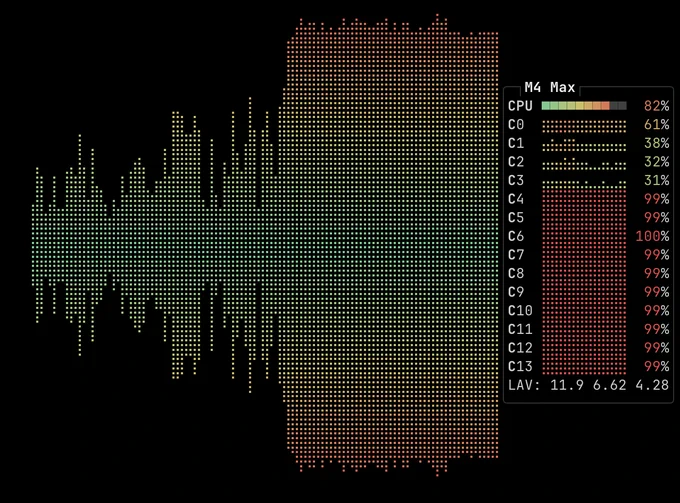The width and height of the screenshot is (680, 503).
Task: Select the C7 core label
Action: (516, 255)
